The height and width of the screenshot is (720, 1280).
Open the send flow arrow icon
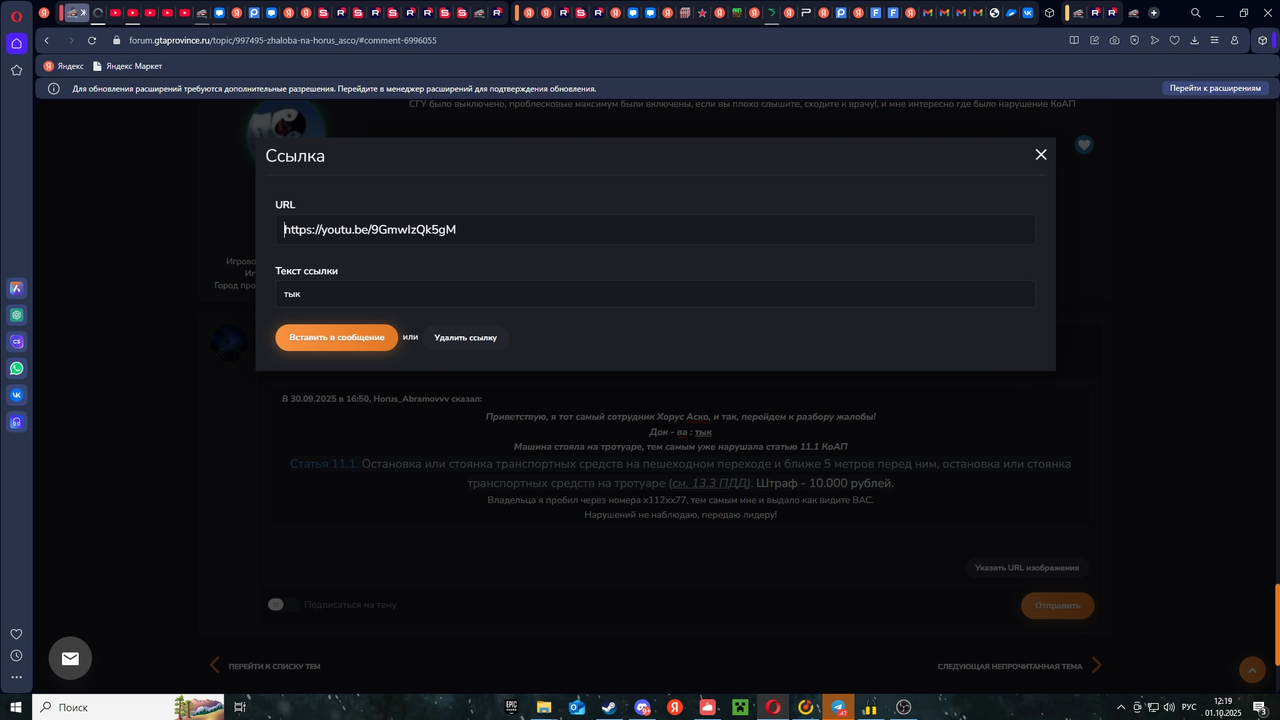coord(1154,40)
